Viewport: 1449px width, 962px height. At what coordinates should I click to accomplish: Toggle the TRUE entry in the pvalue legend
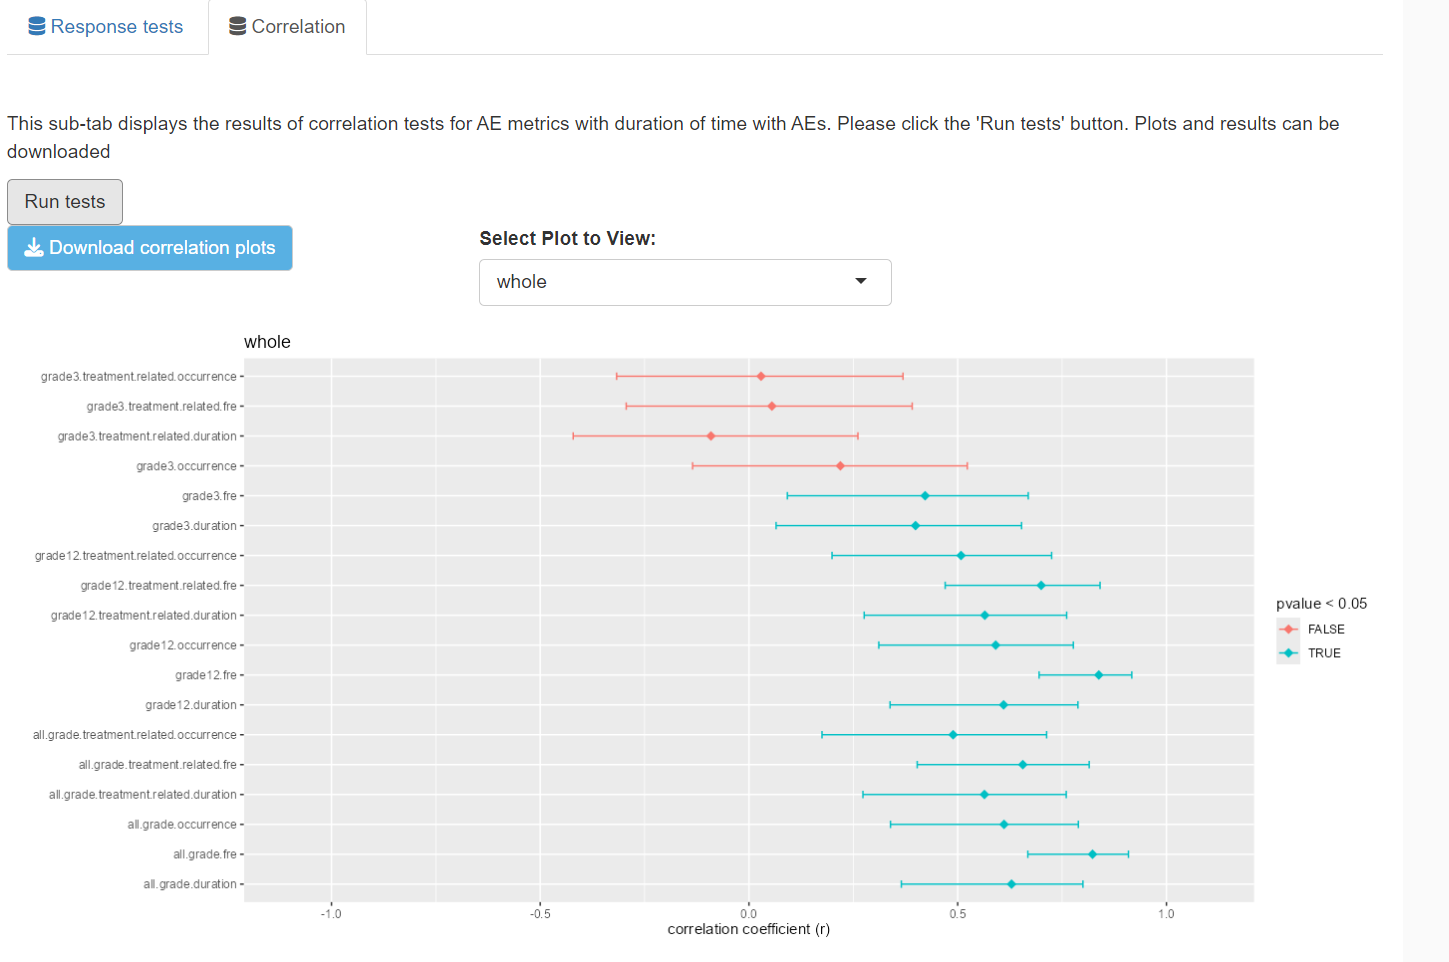click(1324, 652)
